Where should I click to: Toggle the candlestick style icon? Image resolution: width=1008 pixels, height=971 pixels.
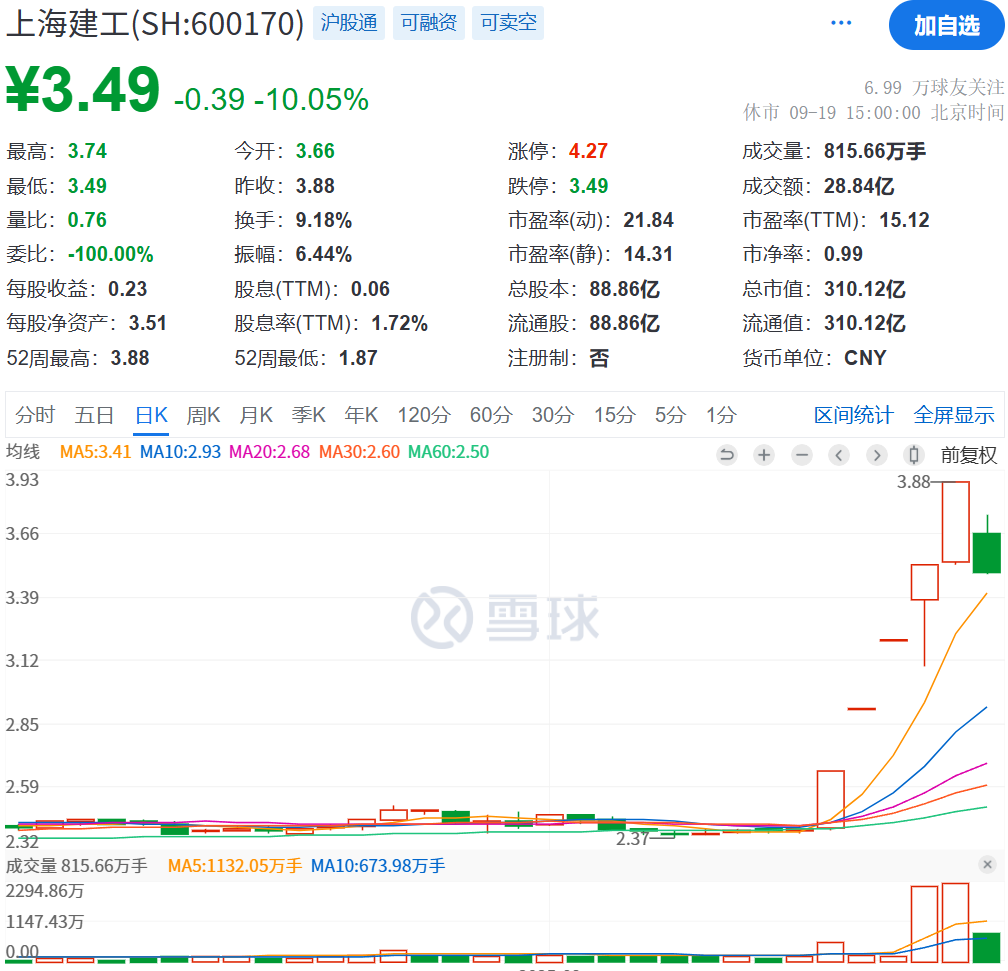pos(914,455)
